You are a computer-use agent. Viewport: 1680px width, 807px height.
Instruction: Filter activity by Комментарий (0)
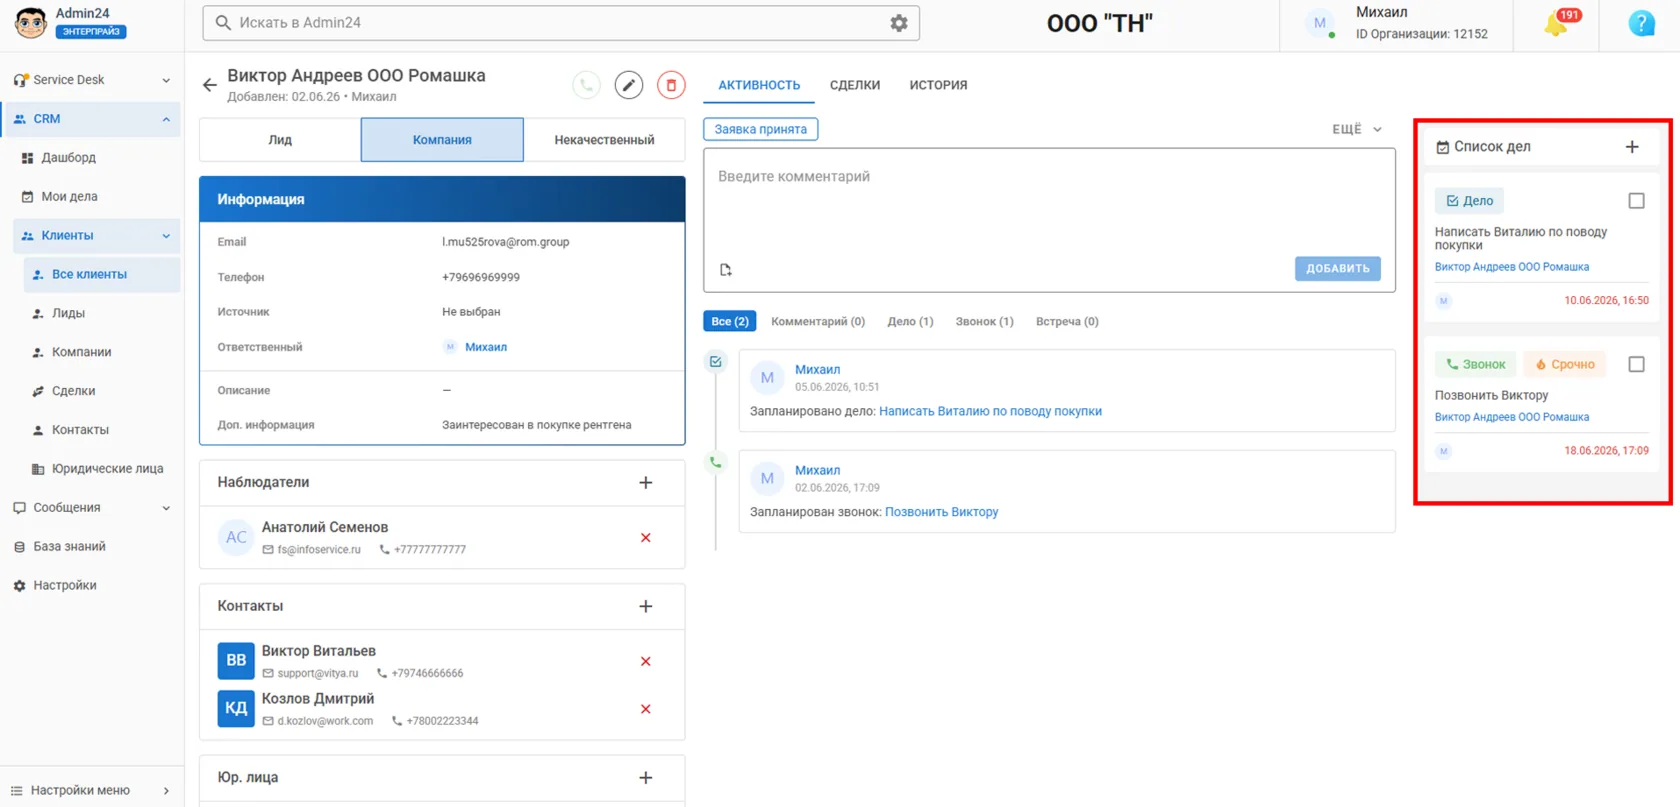tap(818, 322)
